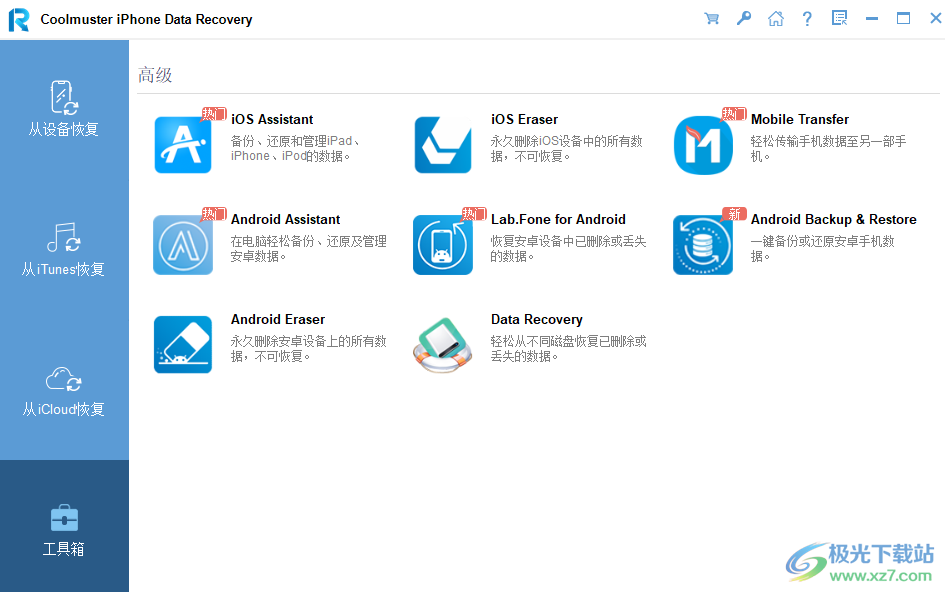Open the Android Eraser app icon
This screenshot has height=592, width=945.
click(183, 344)
